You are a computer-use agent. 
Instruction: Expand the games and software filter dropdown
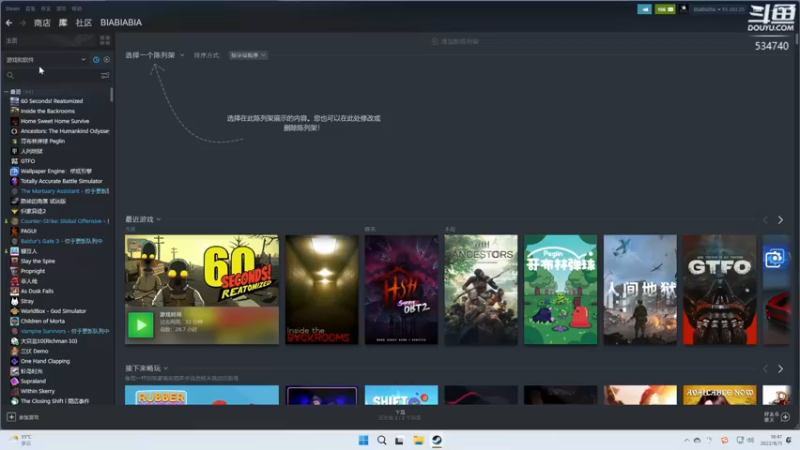click(46, 60)
